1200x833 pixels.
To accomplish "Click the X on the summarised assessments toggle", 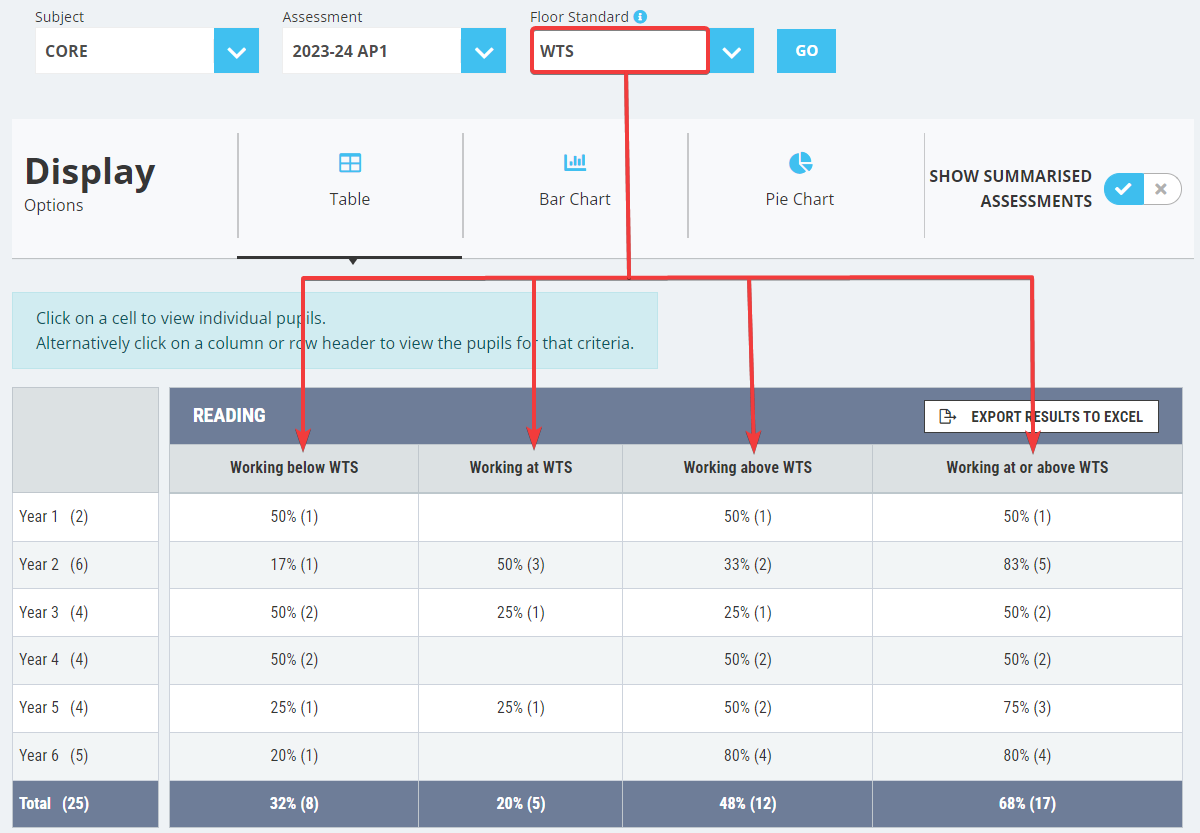I will 1160,188.
